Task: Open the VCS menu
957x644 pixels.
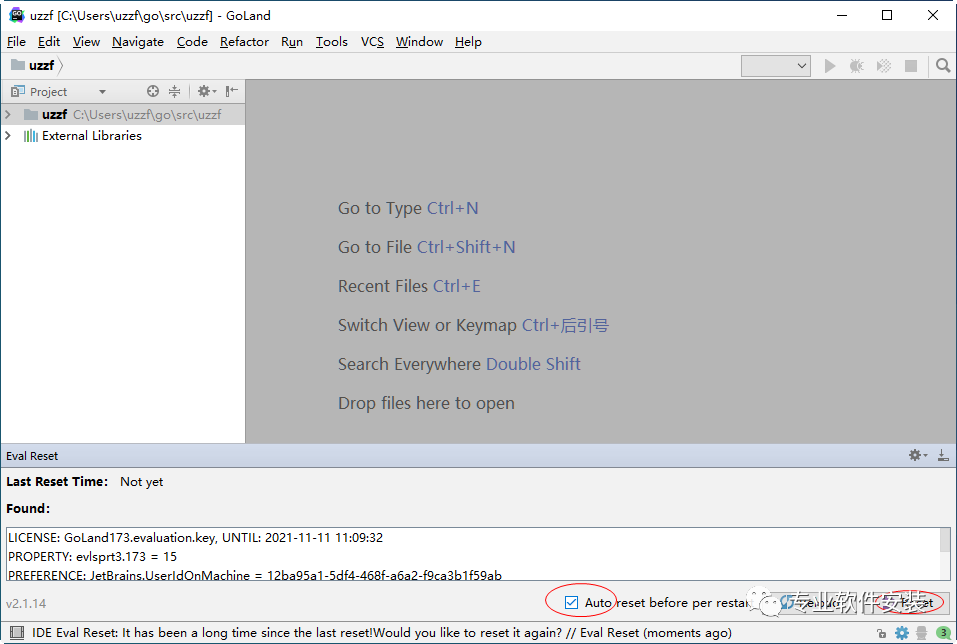Action: click(372, 42)
